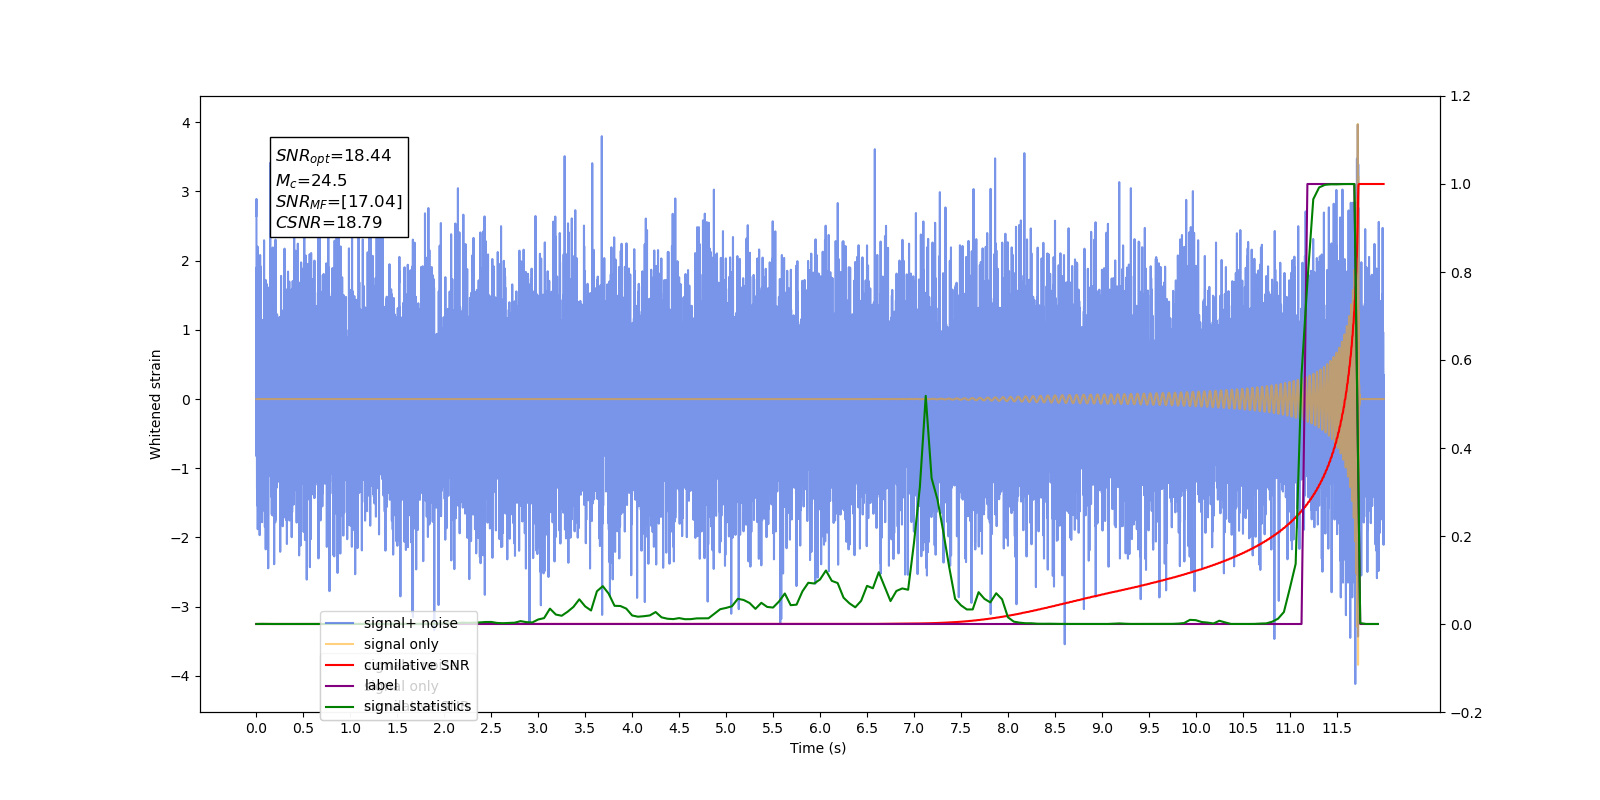Screen dimensions: 1600x800
Task: Click the CSNR=18.79 annotation text
Action: point(329,223)
